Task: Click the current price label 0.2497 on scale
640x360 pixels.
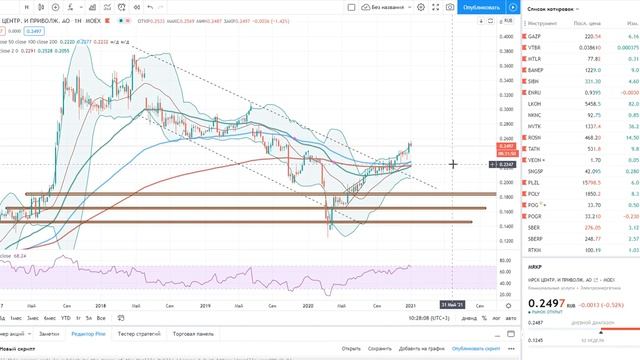Action: click(507, 146)
